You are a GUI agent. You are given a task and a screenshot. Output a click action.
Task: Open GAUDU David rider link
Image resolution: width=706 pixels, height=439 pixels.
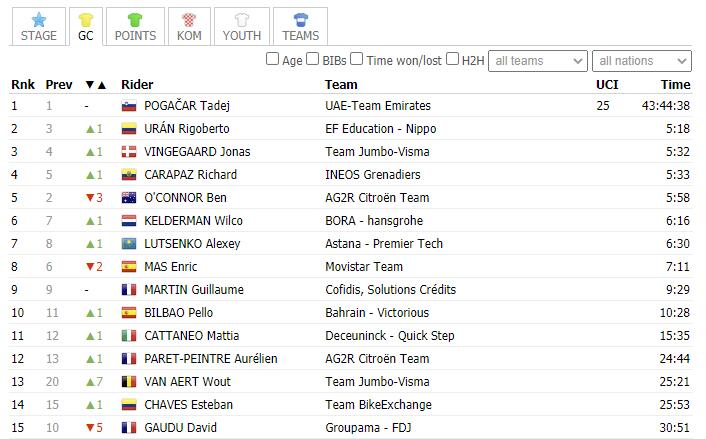pyautogui.click(x=181, y=427)
